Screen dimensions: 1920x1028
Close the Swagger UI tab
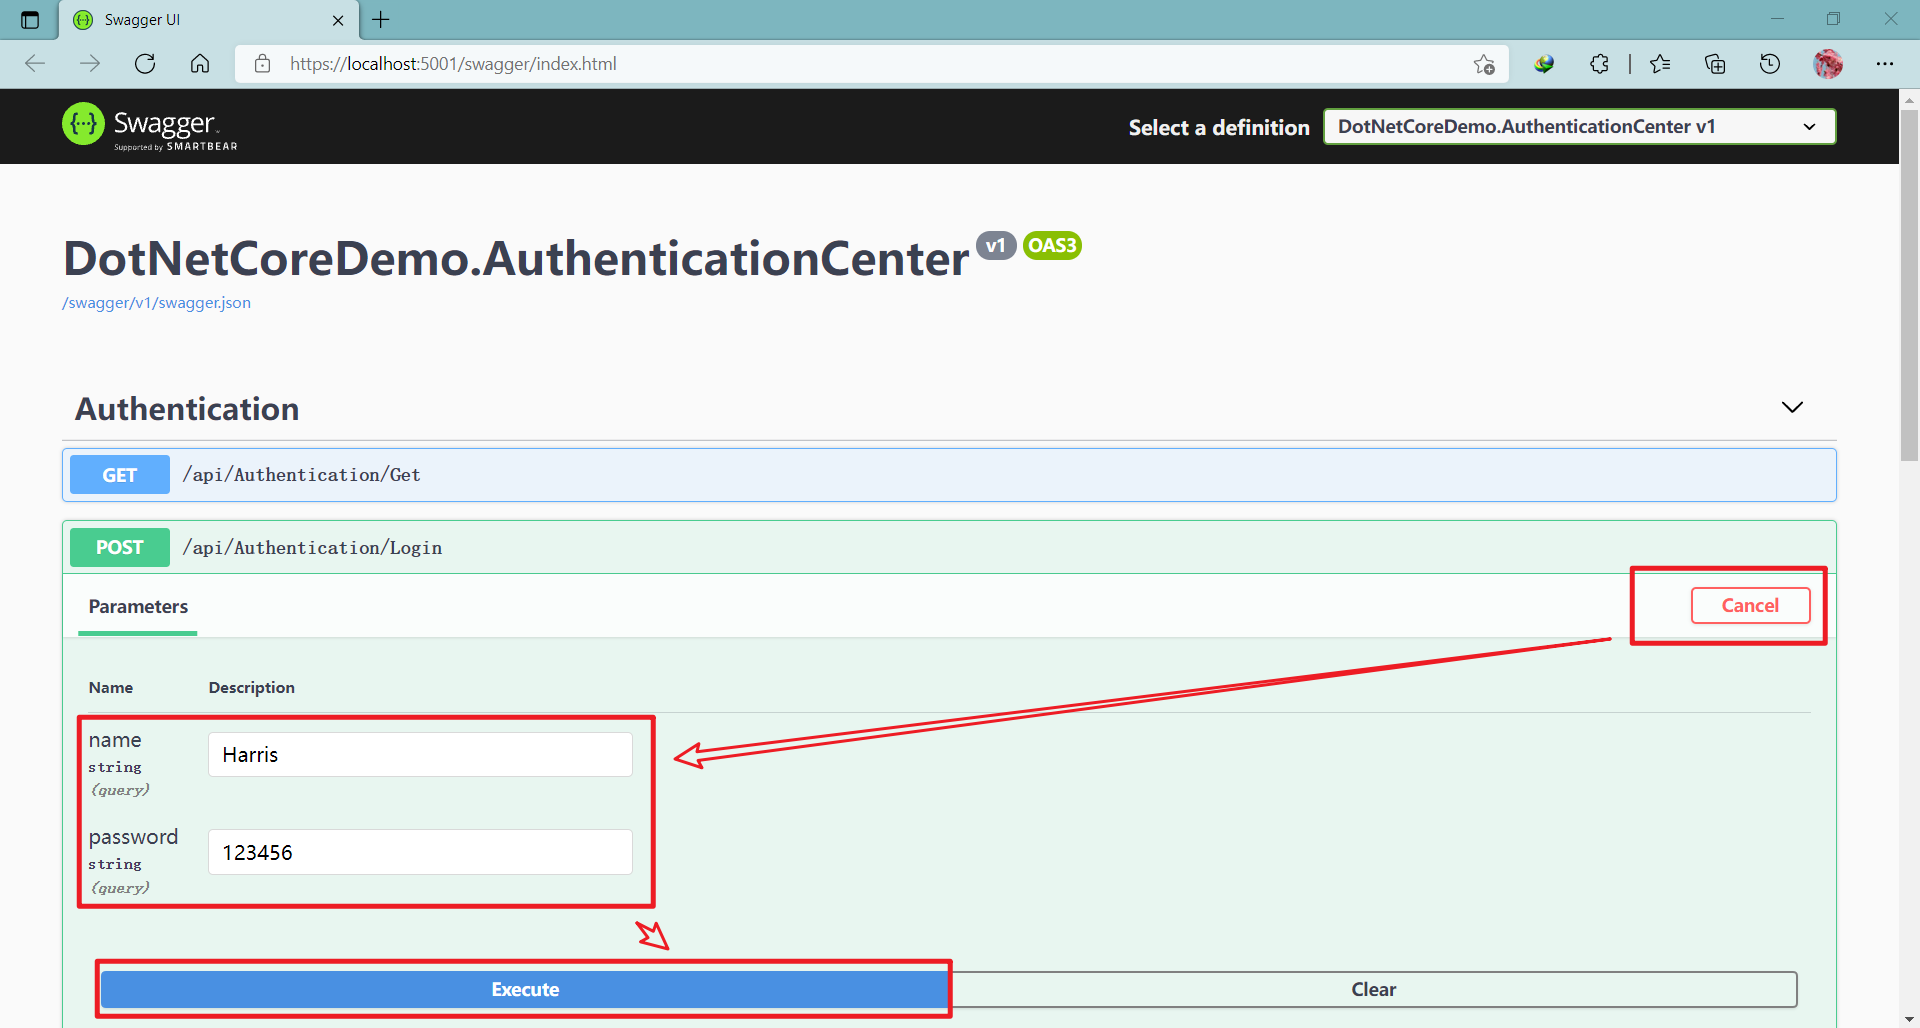pyautogui.click(x=338, y=20)
